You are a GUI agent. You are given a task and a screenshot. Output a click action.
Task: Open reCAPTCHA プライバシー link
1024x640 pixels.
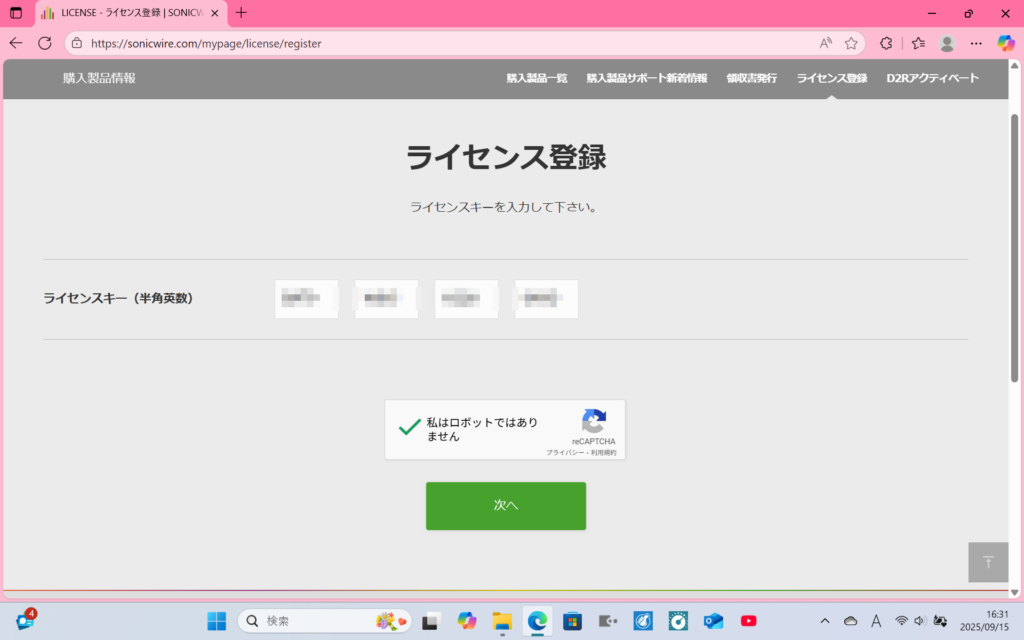click(564, 453)
